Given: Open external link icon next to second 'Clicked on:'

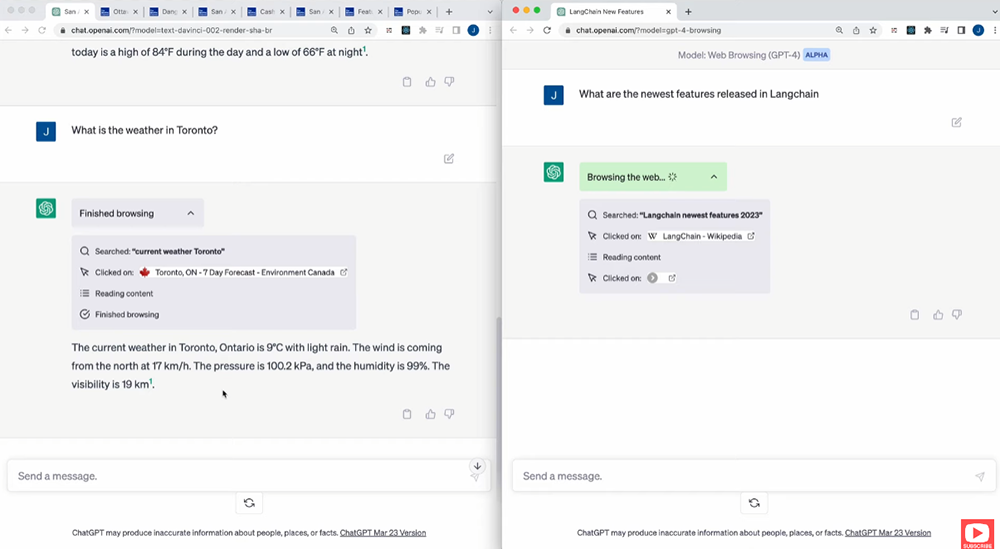Looking at the screenshot, I should [x=672, y=278].
